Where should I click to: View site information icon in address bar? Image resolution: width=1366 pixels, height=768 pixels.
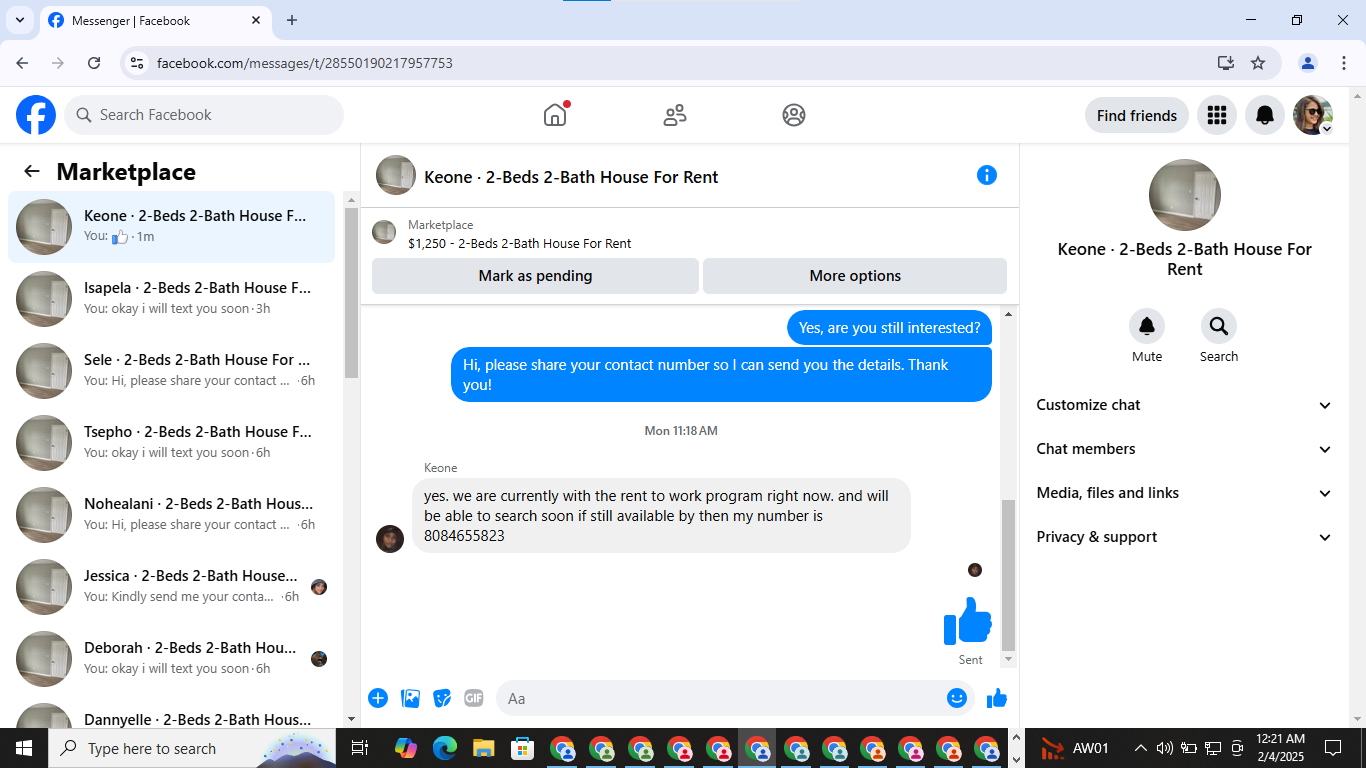[x=138, y=63]
